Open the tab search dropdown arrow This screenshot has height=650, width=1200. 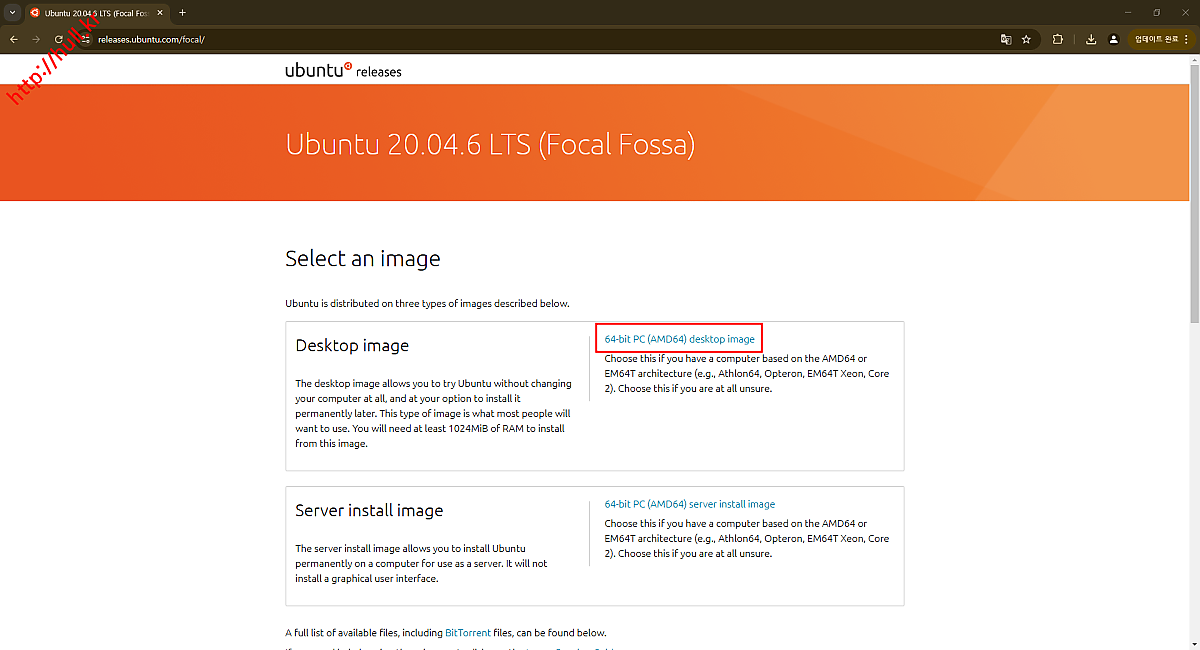click(x=12, y=13)
